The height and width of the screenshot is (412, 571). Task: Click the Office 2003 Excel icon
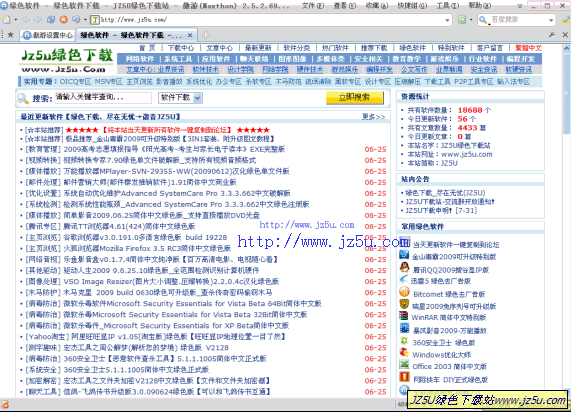404,364
